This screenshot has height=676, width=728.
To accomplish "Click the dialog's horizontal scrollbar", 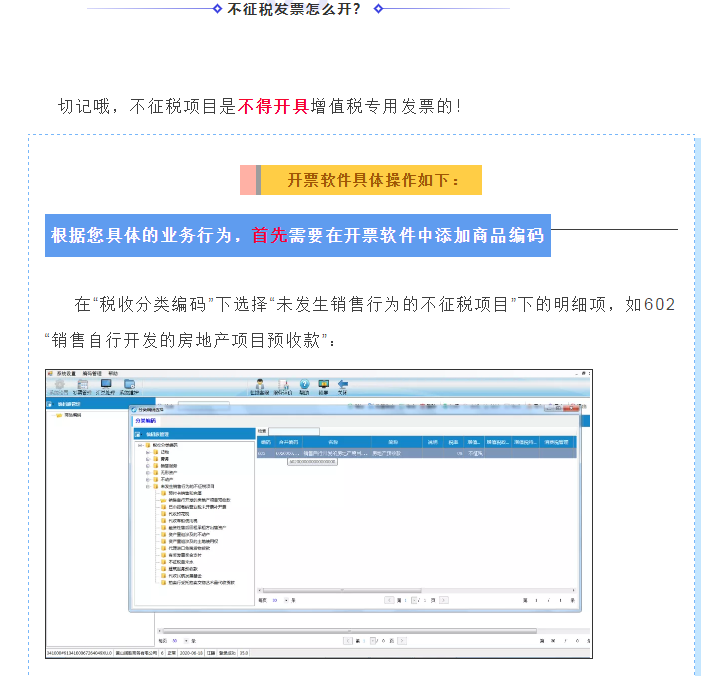I will click(342, 591).
